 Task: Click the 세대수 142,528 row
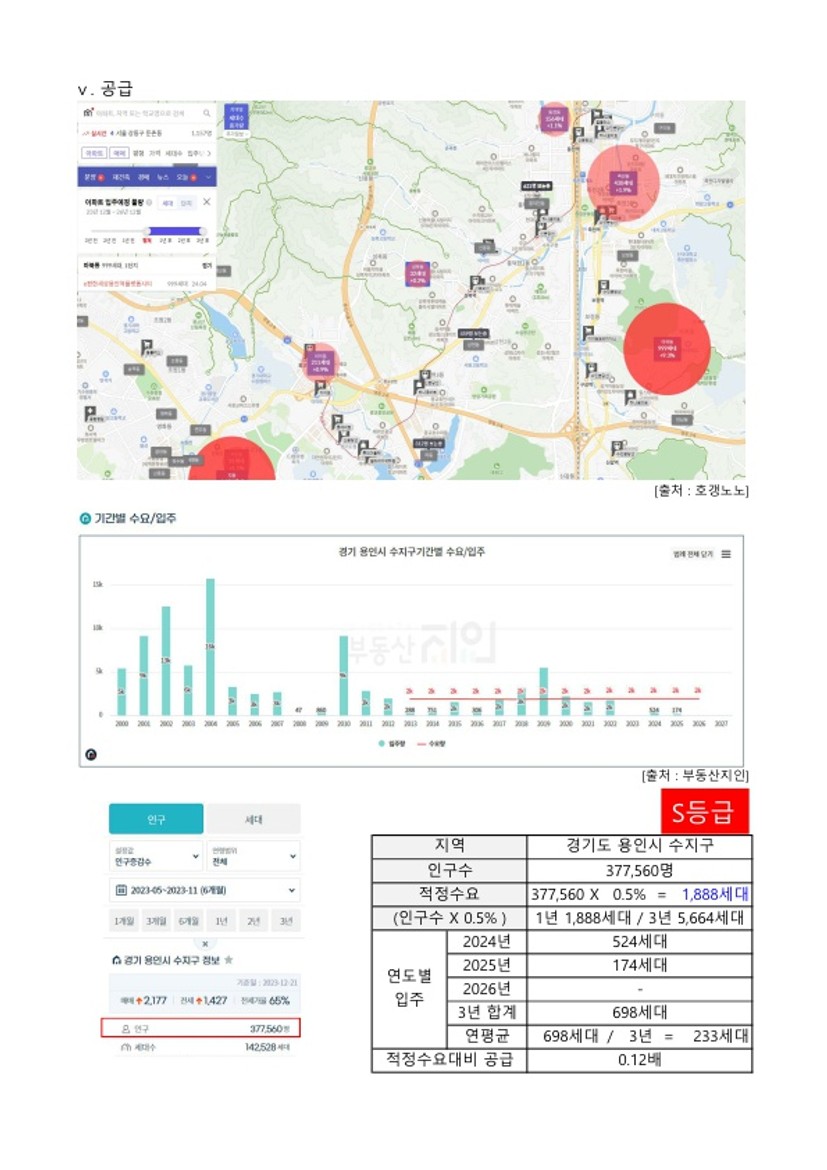pos(205,1048)
